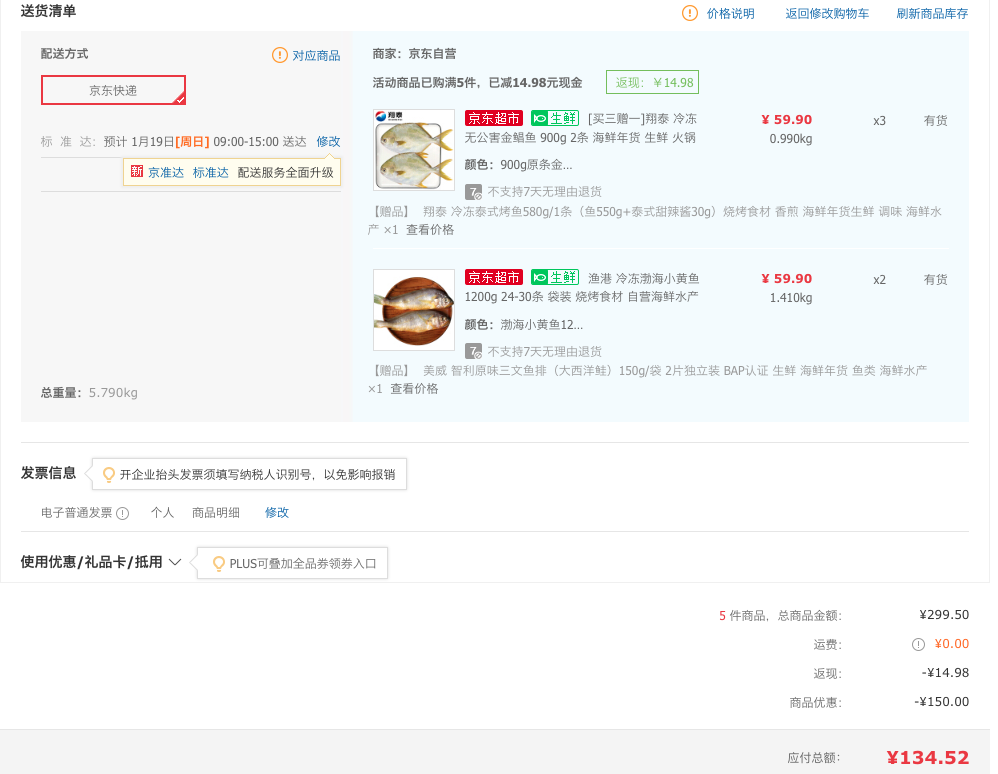
Task: Open 翔泰 冷冻无公害金鲳鱼 product title
Action: [580, 129]
